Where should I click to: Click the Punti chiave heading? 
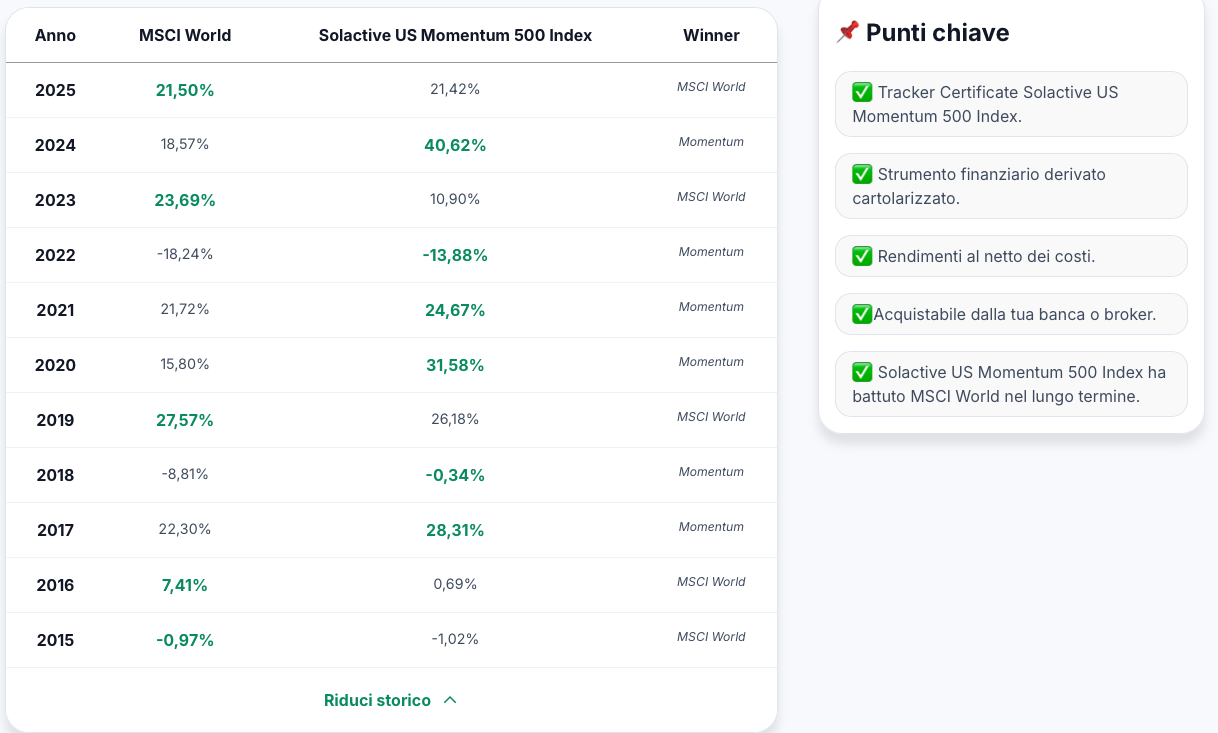coord(937,33)
